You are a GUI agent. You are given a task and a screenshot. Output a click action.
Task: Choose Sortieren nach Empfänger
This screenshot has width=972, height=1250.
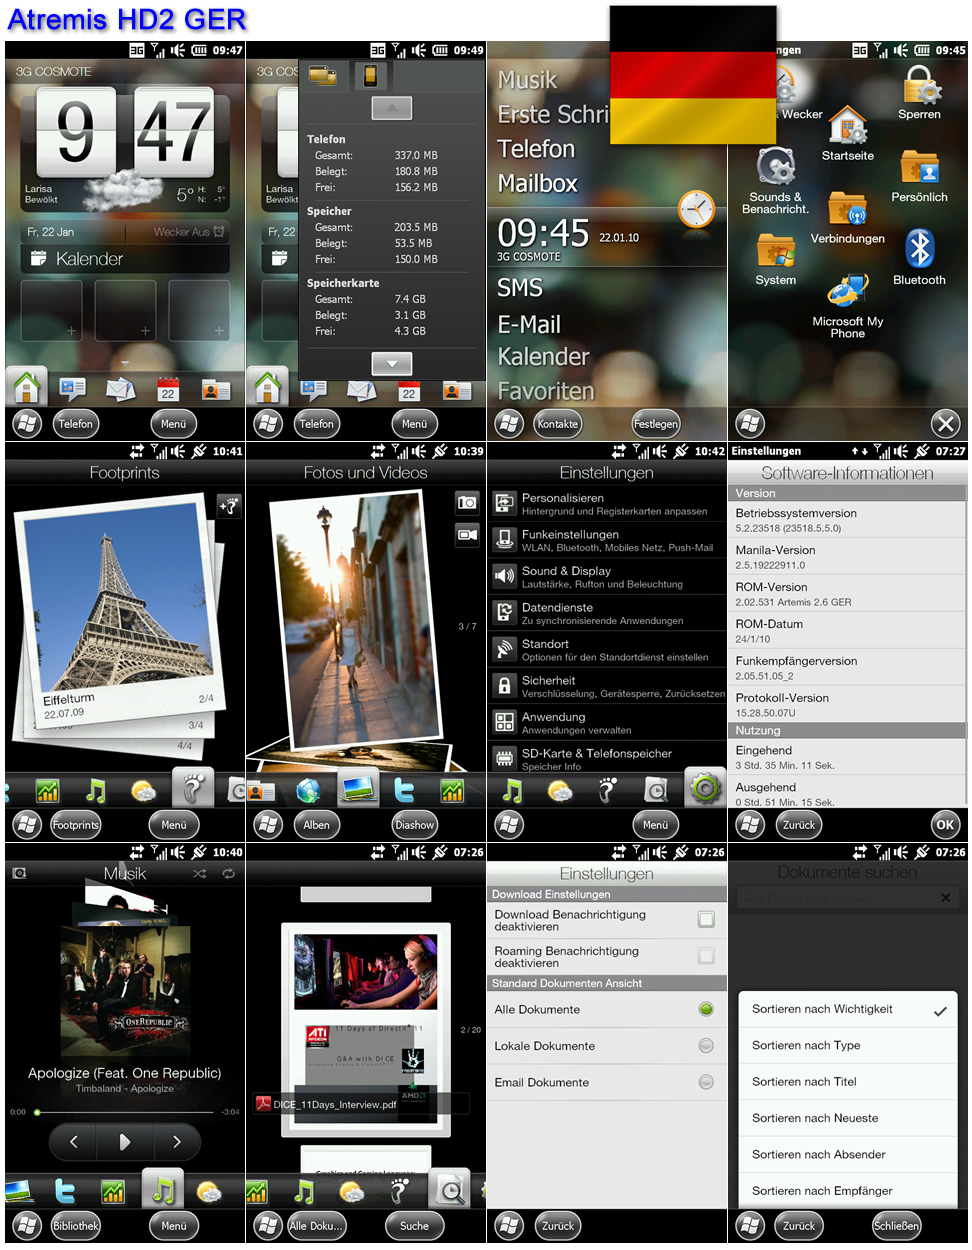[848, 1190]
